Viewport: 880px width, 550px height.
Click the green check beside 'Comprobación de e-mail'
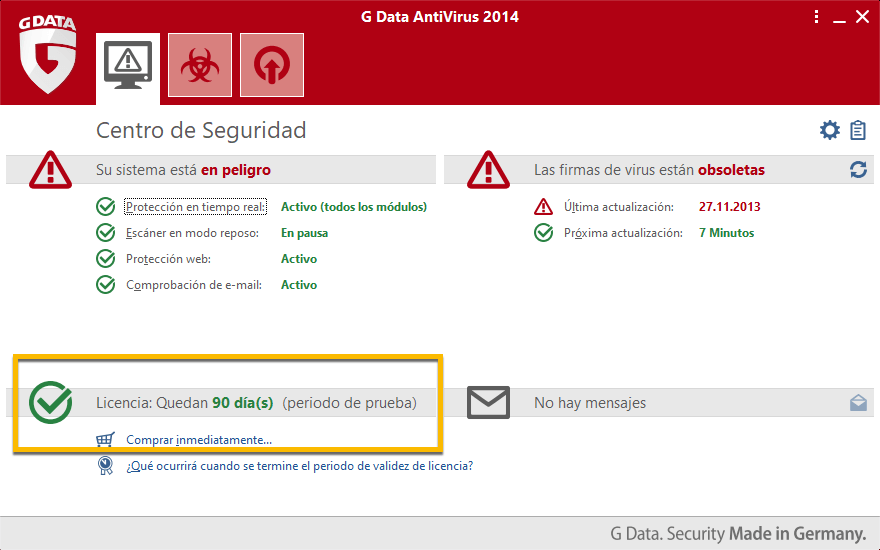click(x=106, y=285)
